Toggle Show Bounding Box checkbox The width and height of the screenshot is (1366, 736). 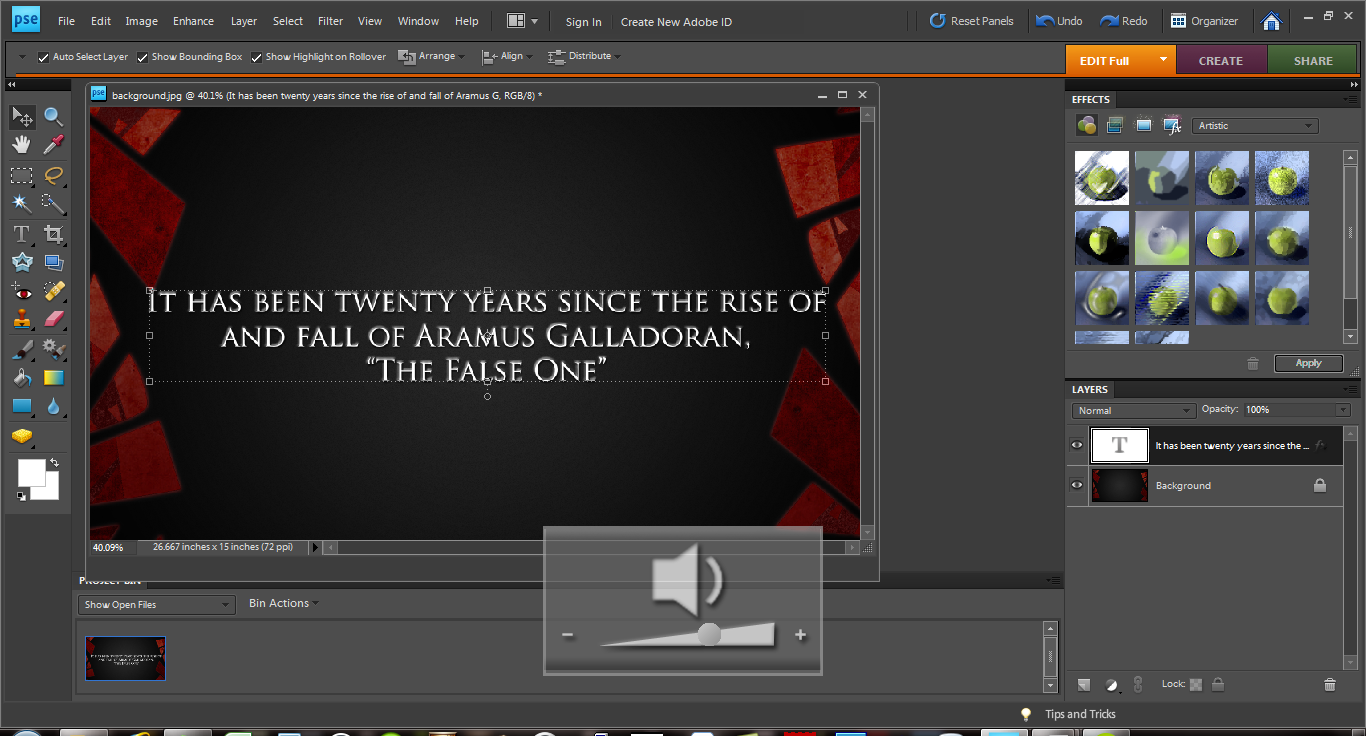pos(143,57)
